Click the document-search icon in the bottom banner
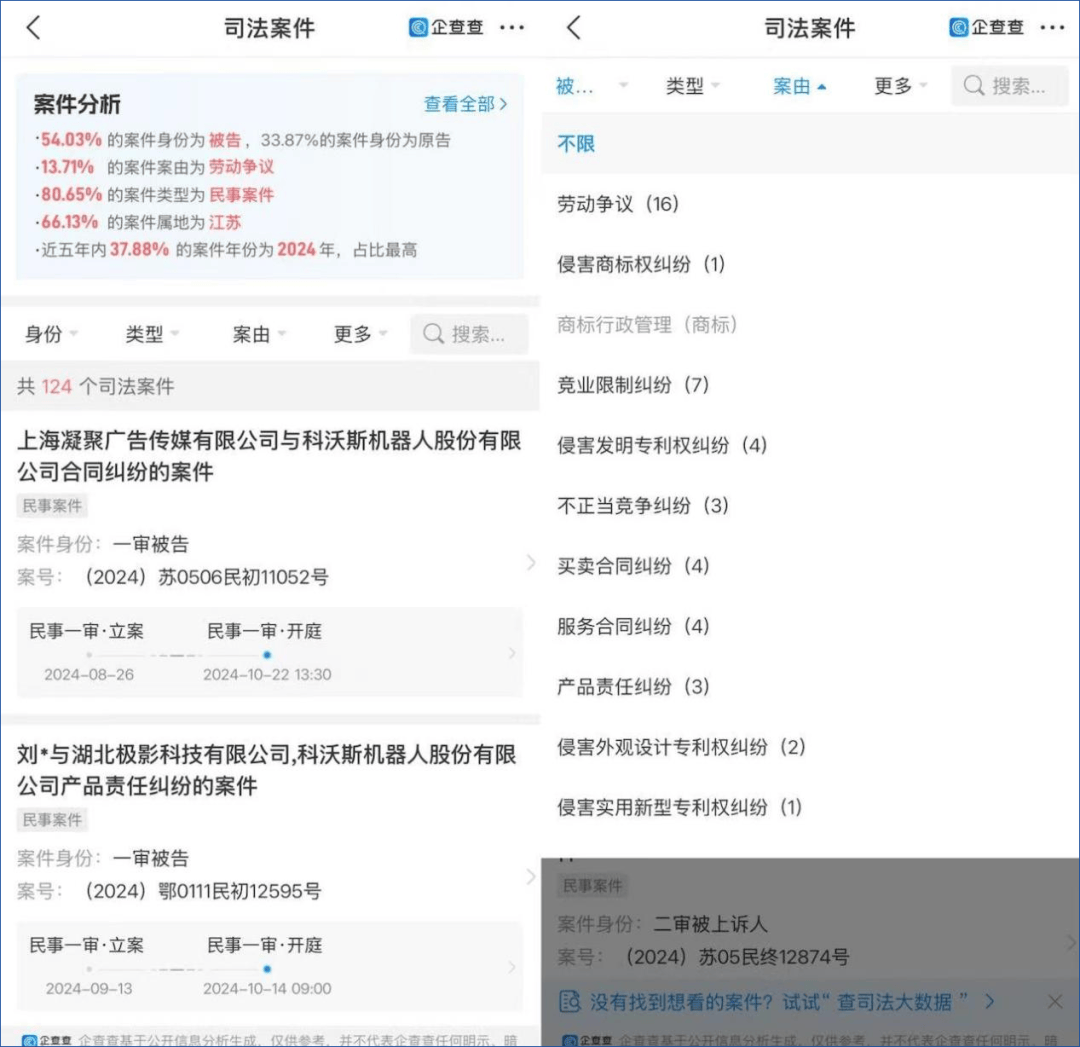1080x1047 pixels. pyautogui.click(x=570, y=1001)
